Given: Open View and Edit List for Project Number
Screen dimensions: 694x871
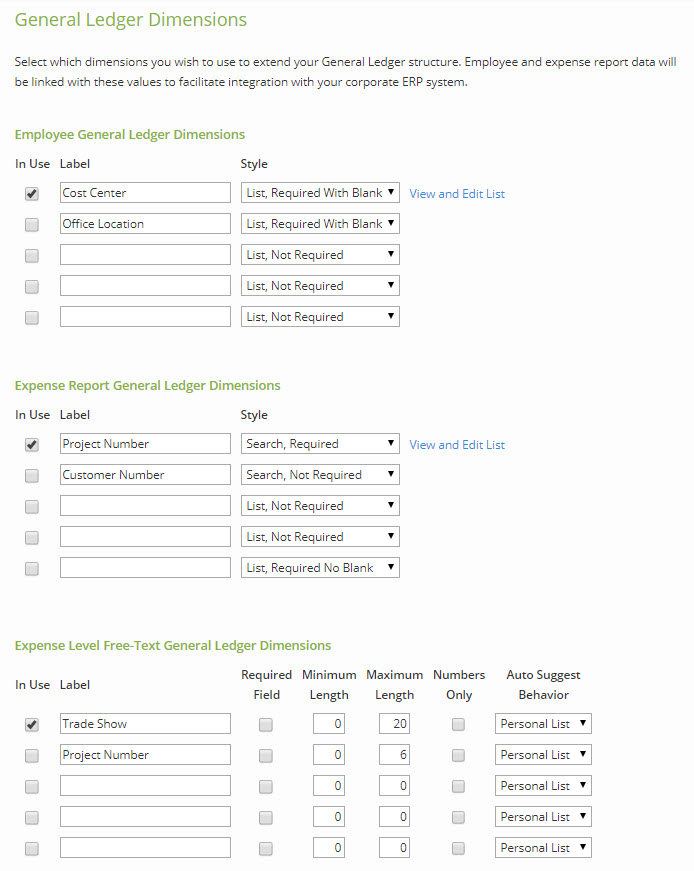Looking at the screenshot, I should 457,445.
